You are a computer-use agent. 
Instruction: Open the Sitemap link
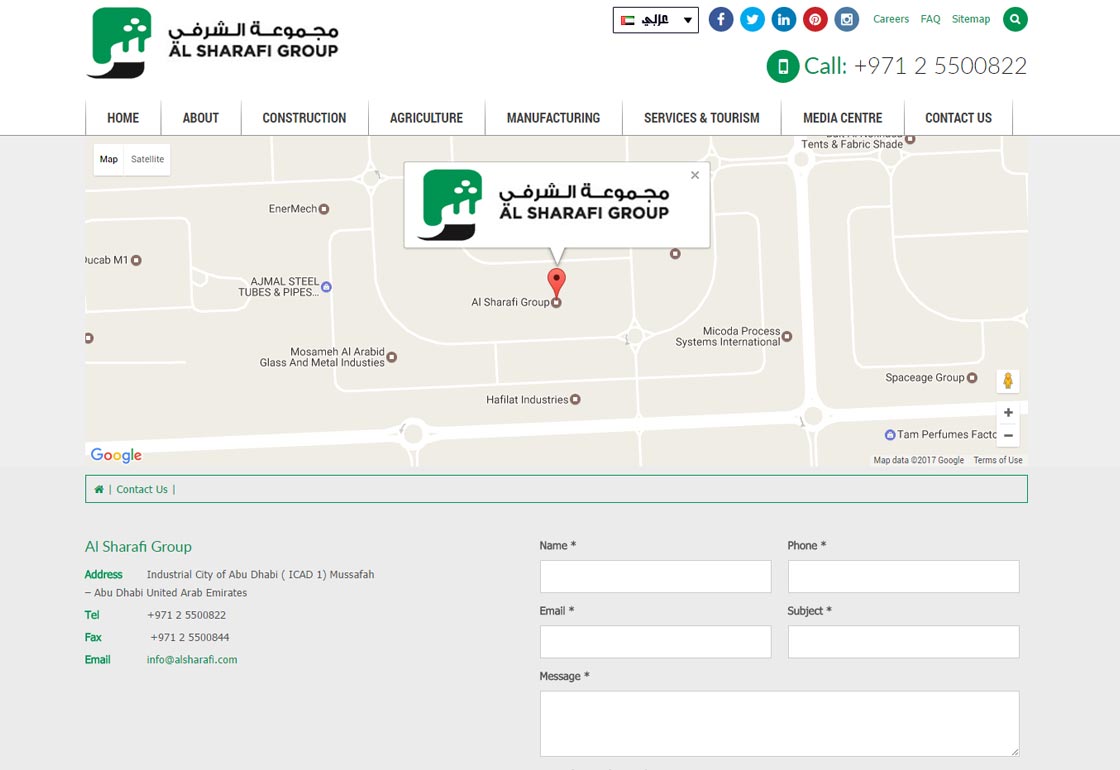(x=971, y=19)
